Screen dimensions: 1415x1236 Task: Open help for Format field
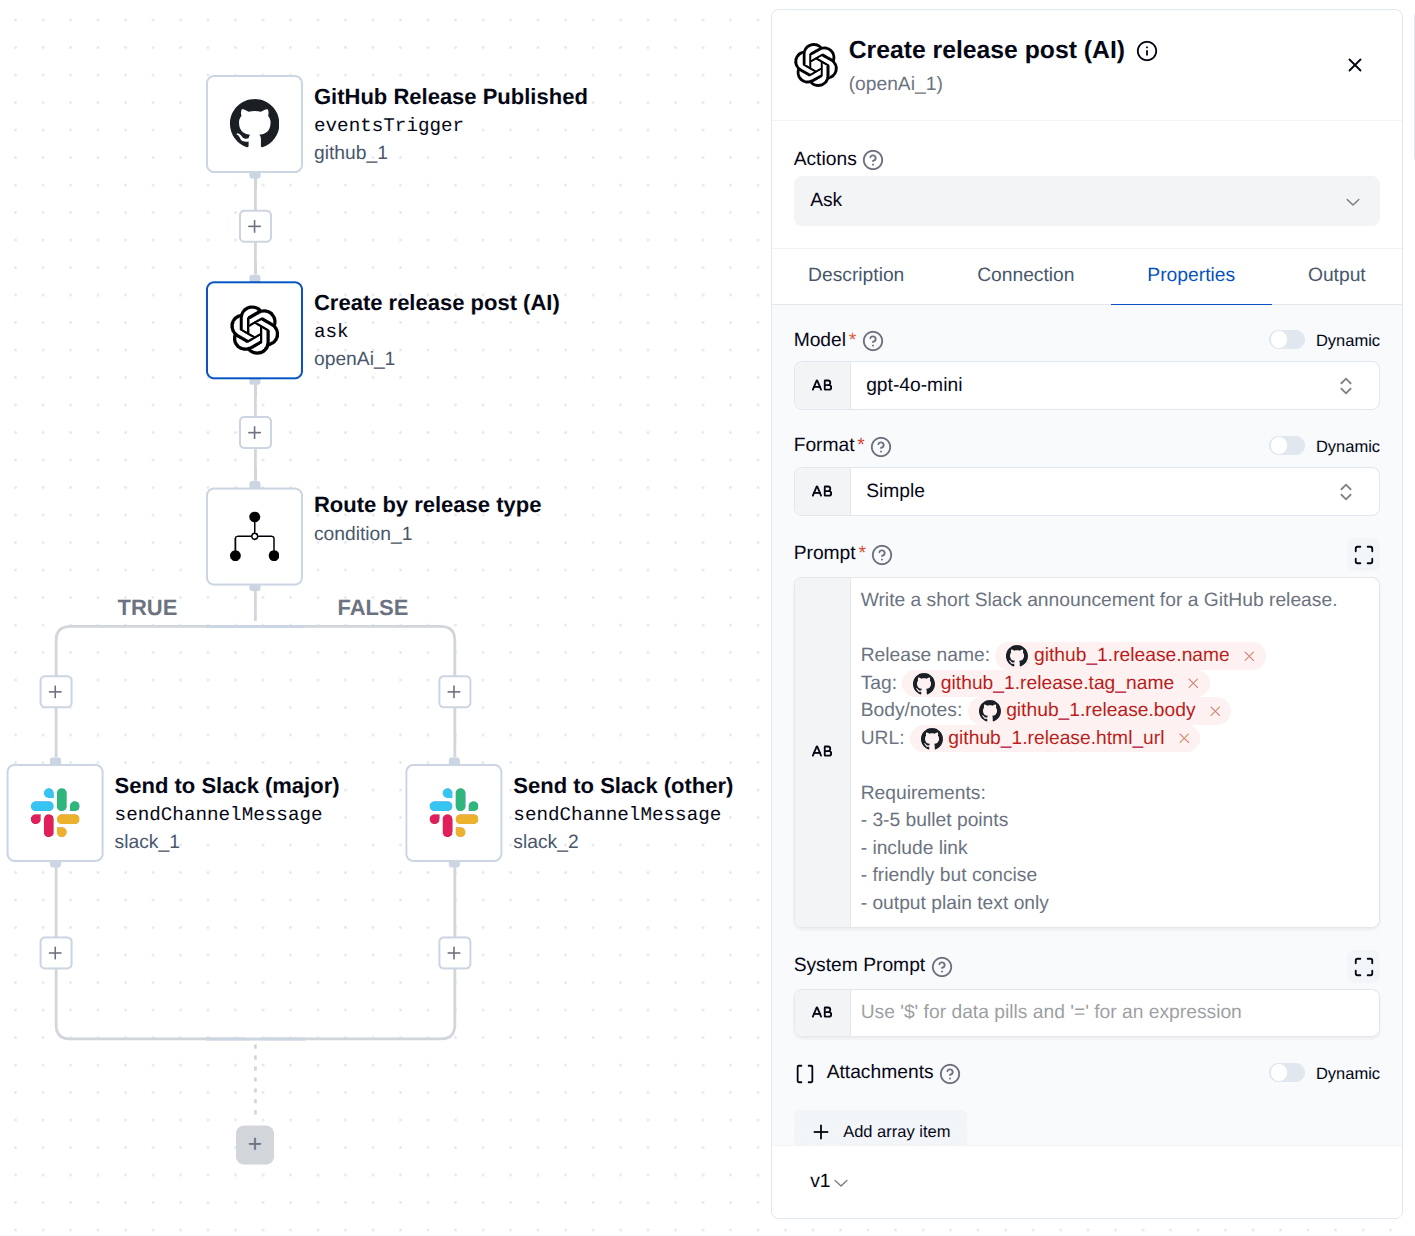[881, 447]
